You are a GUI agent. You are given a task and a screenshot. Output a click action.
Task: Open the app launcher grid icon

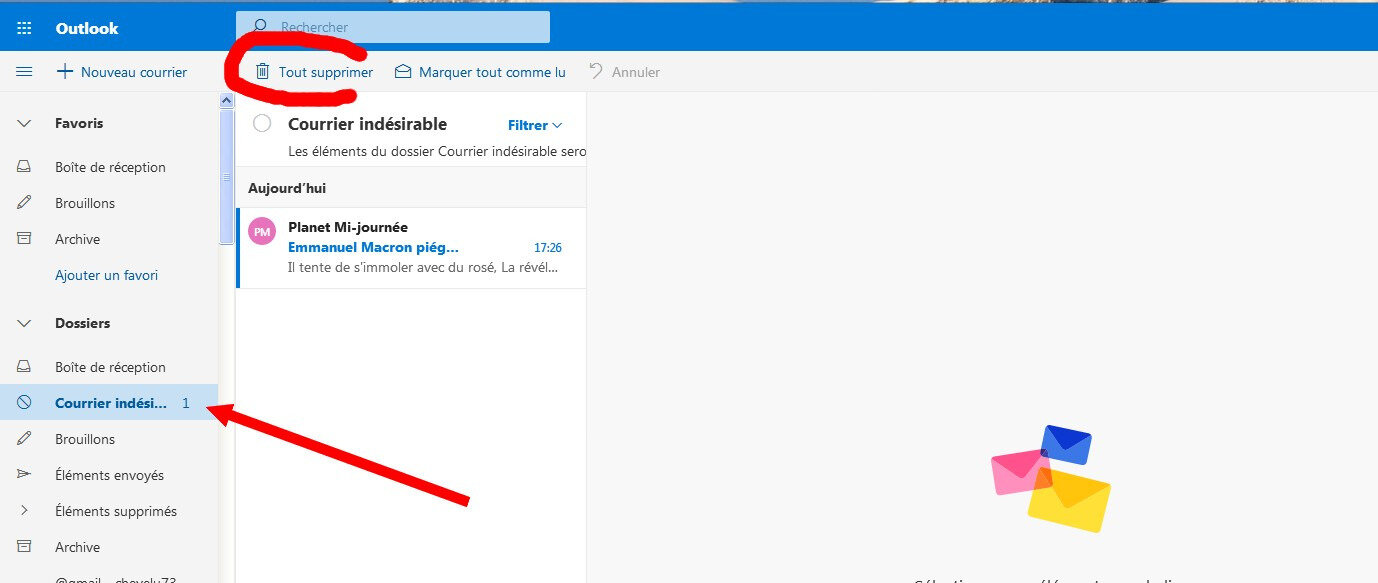tap(24, 28)
